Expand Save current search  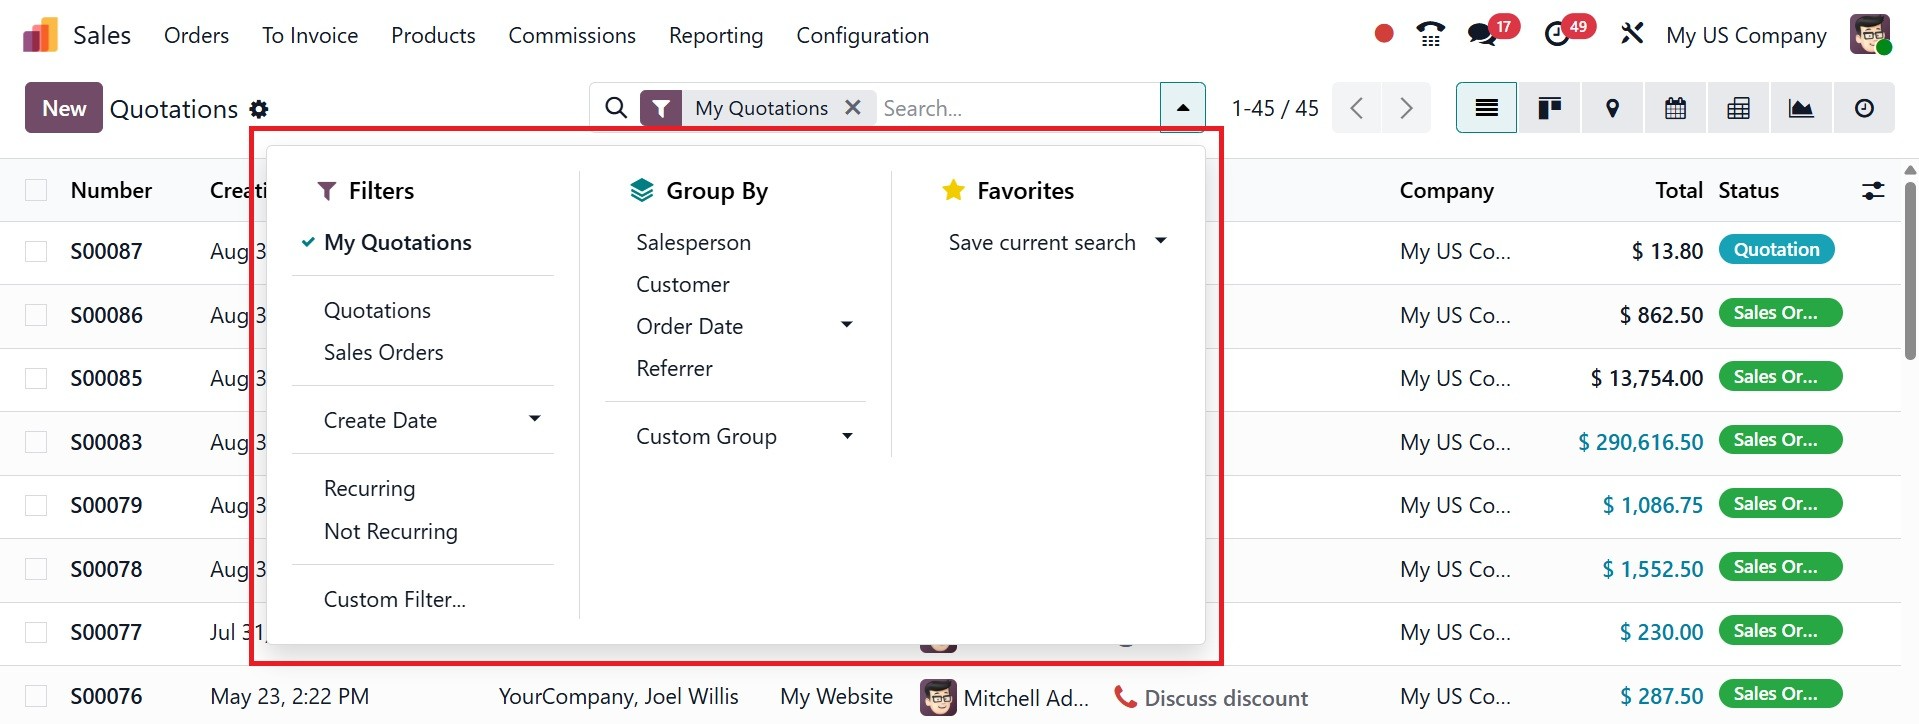tap(1160, 242)
